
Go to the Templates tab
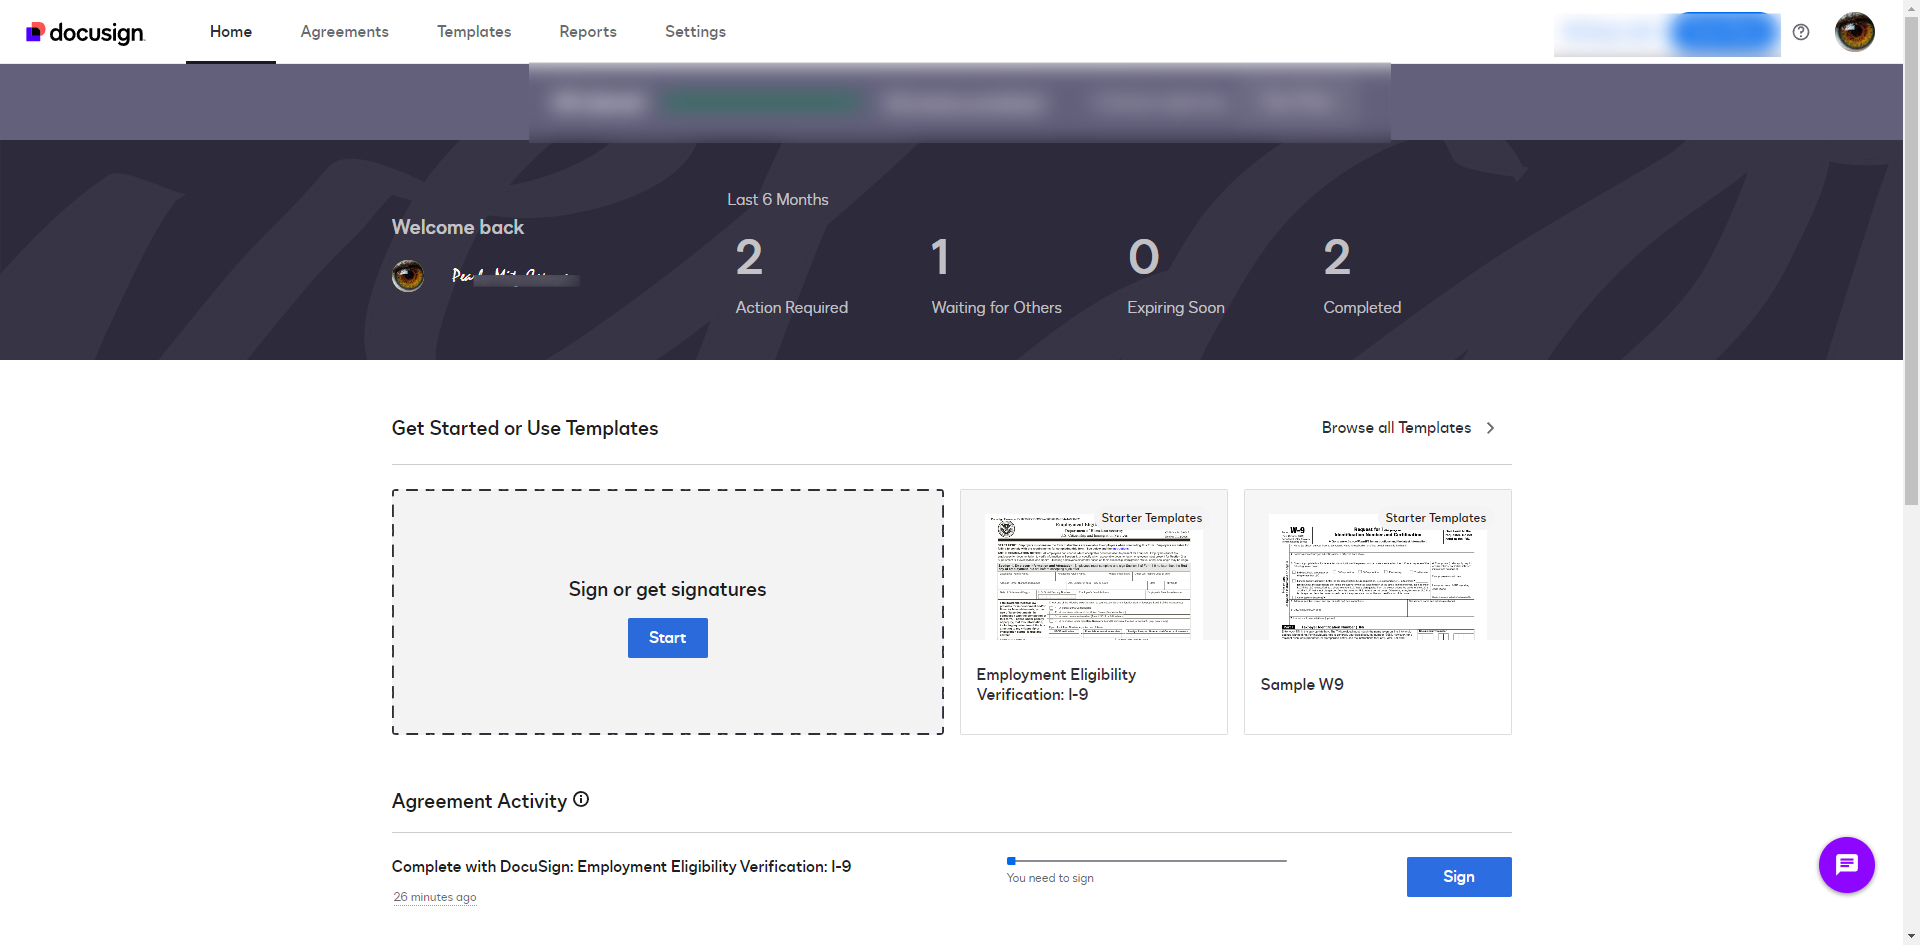[x=474, y=32]
